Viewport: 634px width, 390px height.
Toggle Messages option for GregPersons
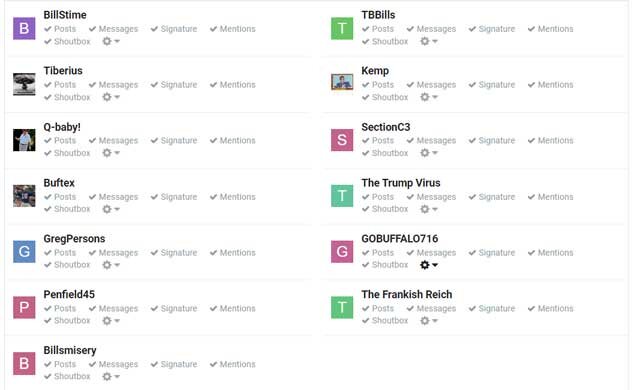[113, 253]
